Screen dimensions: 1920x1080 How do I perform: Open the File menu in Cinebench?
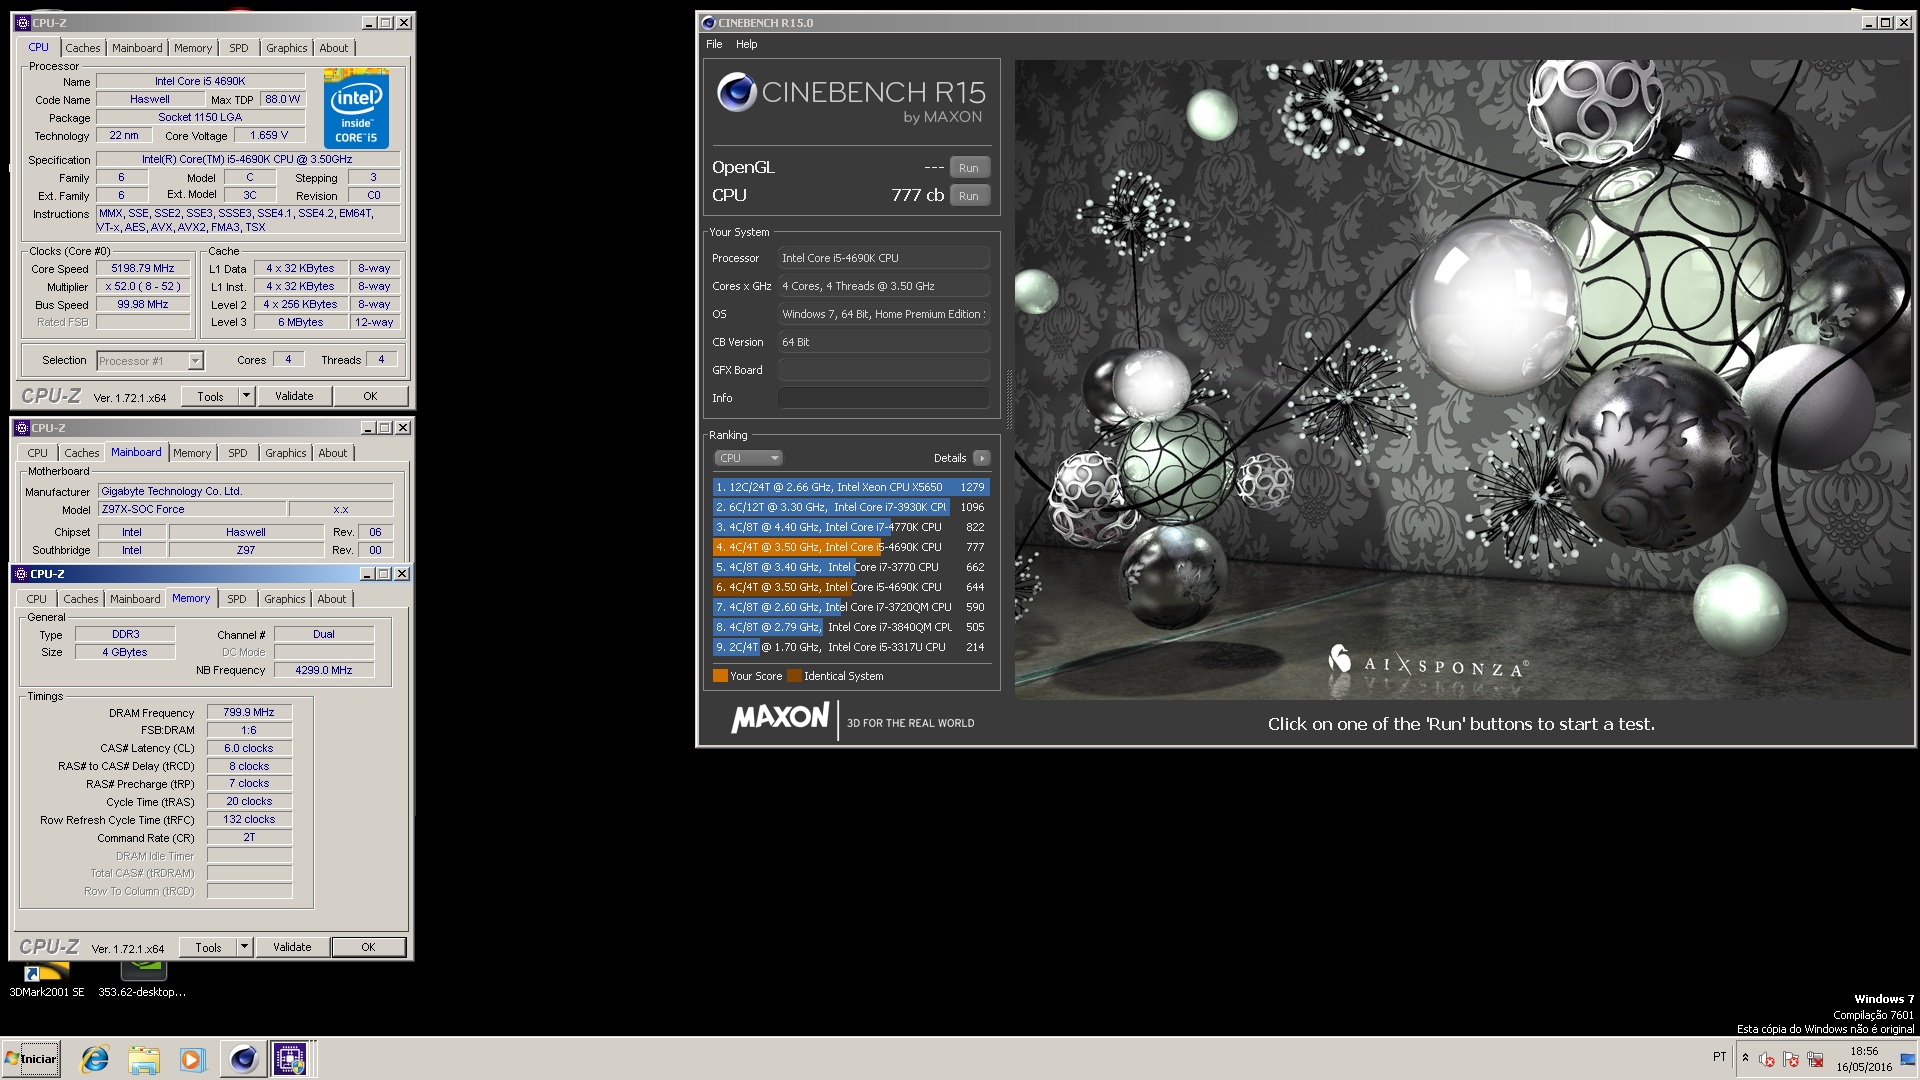pyautogui.click(x=714, y=44)
